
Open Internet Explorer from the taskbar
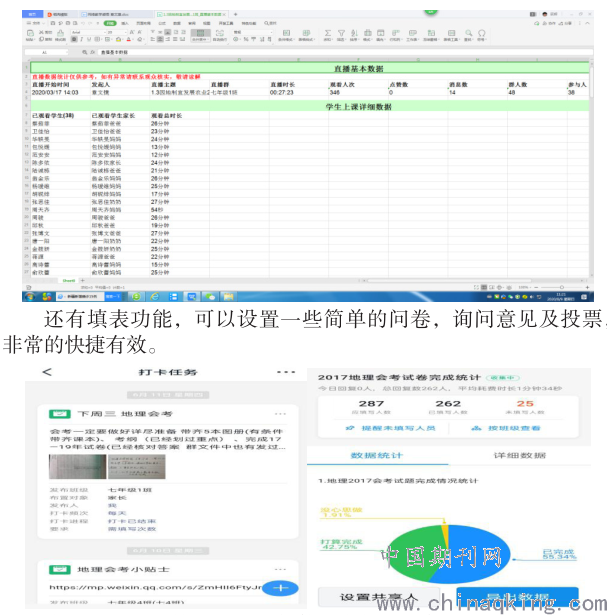pyautogui.click(x=154, y=297)
